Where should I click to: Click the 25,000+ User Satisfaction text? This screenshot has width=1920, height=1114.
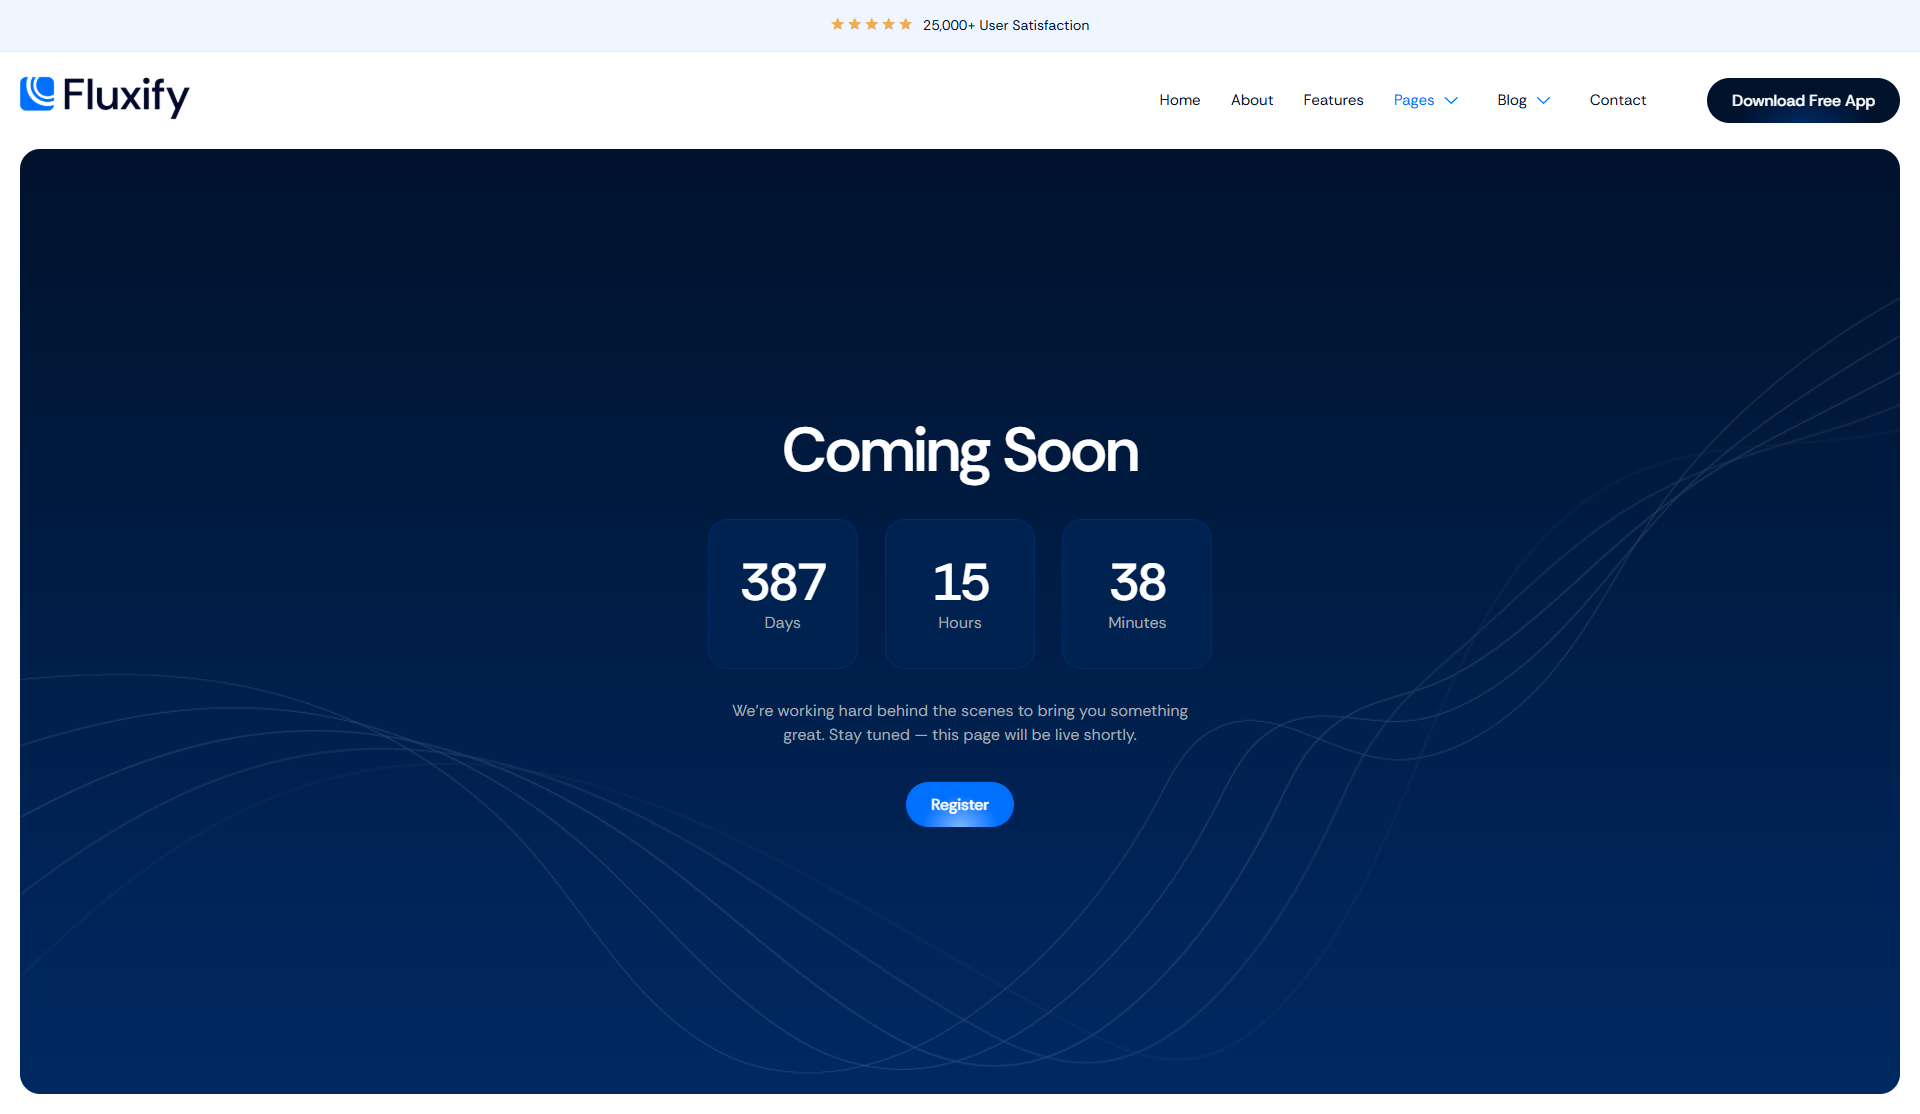(x=1005, y=25)
